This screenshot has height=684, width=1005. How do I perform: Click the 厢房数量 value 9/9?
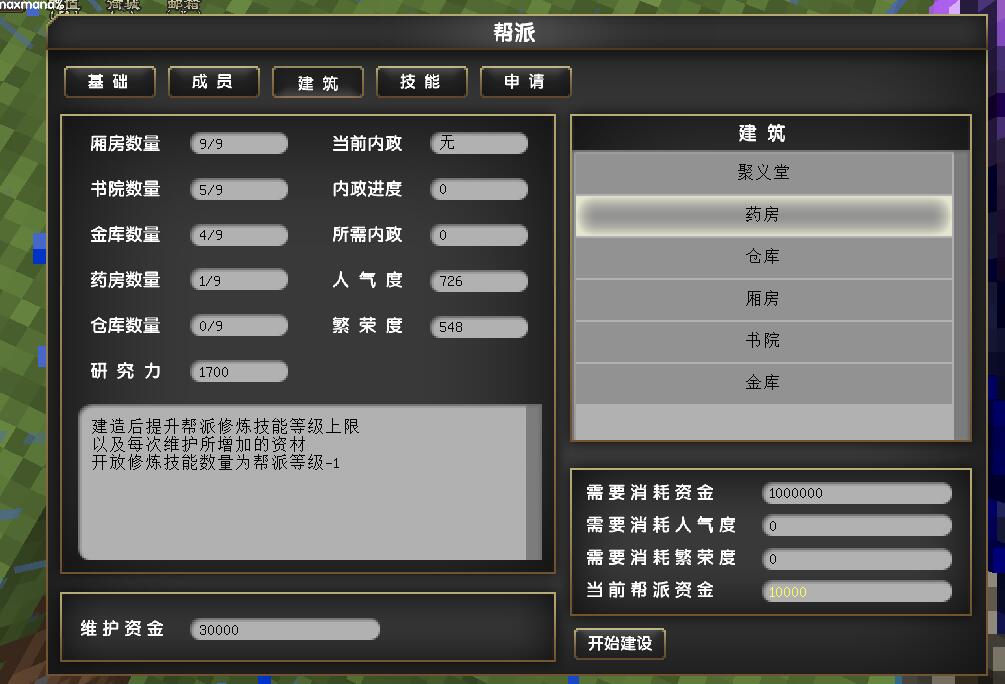pos(239,144)
